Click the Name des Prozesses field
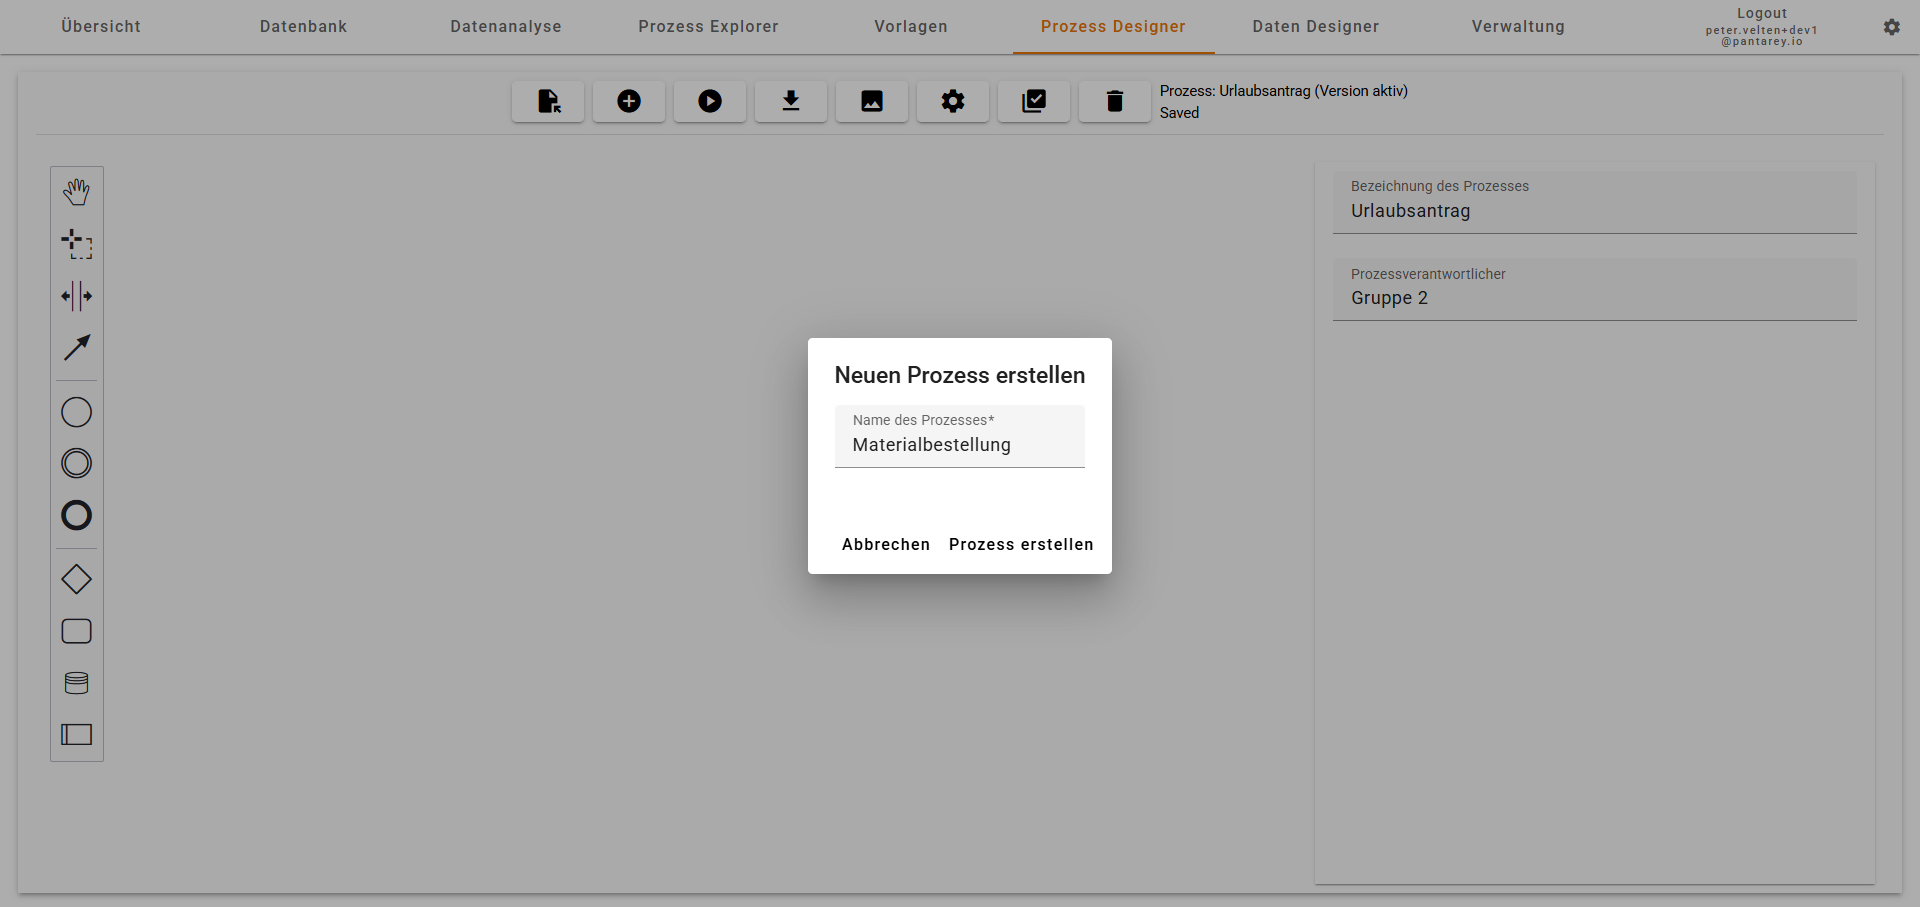This screenshot has width=1920, height=907. [x=959, y=444]
